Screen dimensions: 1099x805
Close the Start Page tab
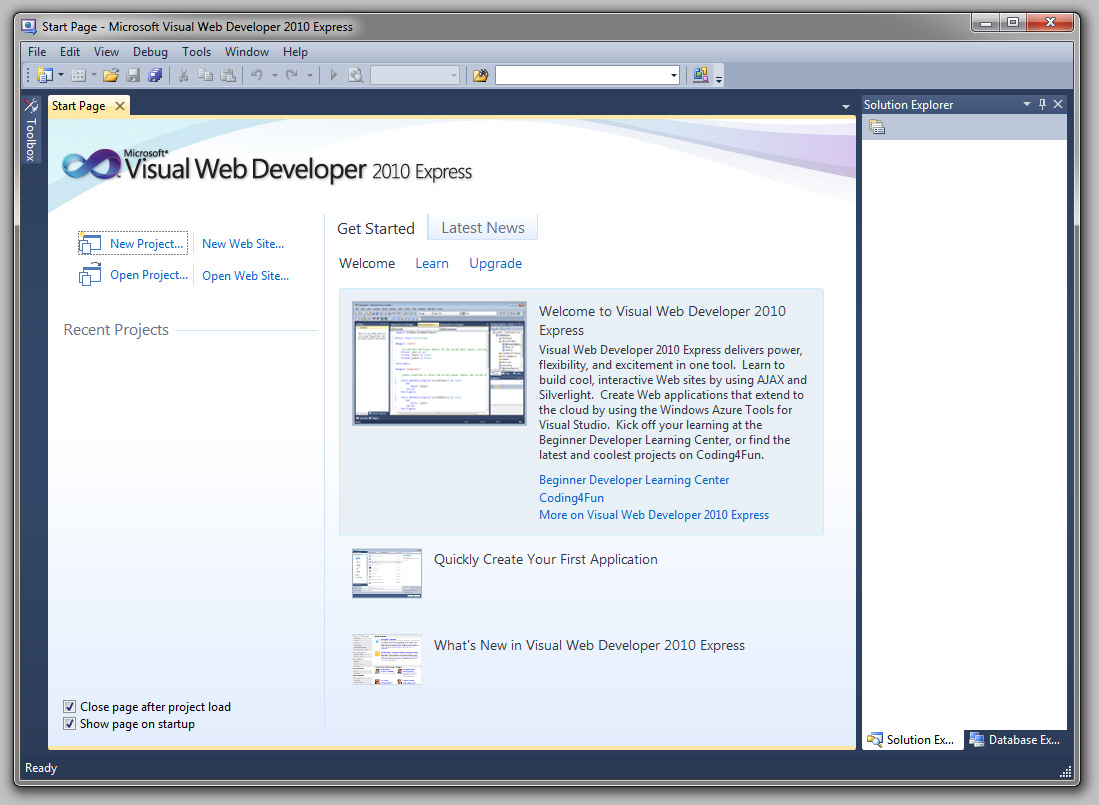(x=120, y=106)
